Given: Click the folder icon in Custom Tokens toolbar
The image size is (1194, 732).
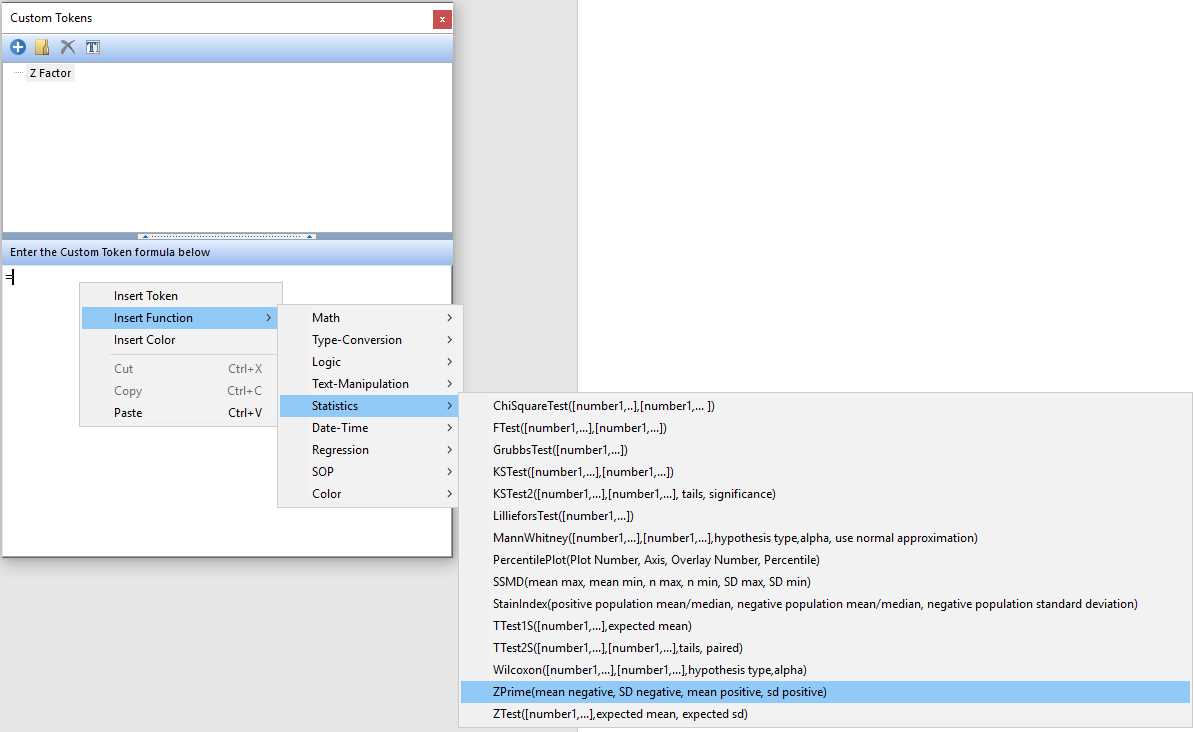Looking at the screenshot, I should (43, 47).
